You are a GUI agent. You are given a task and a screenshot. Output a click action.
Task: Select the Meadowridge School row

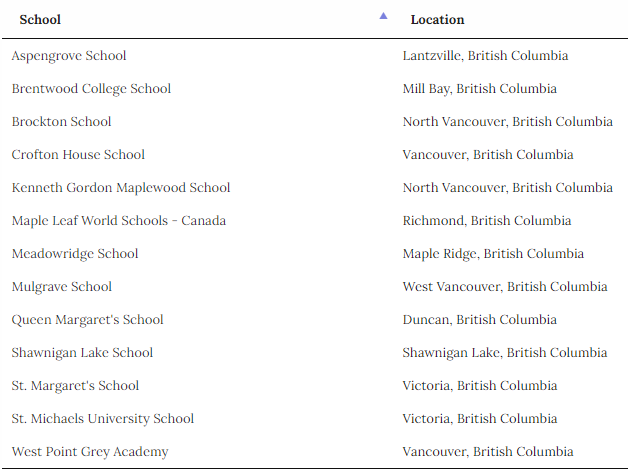coord(75,254)
